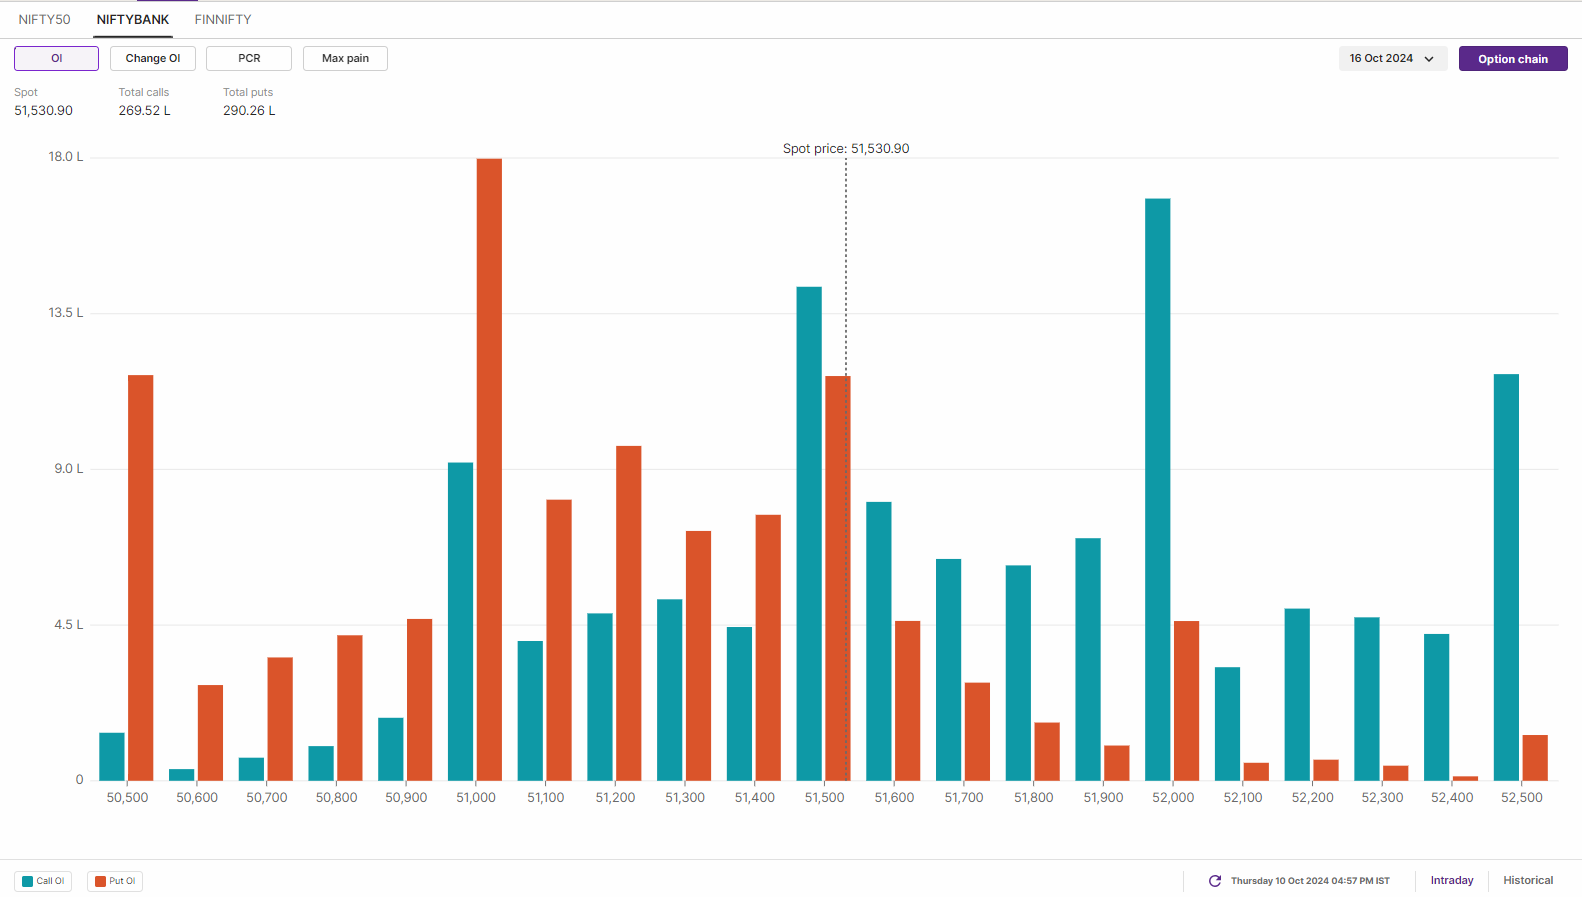
Task: Click the 51,000 call OI bar
Action: pos(461,622)
